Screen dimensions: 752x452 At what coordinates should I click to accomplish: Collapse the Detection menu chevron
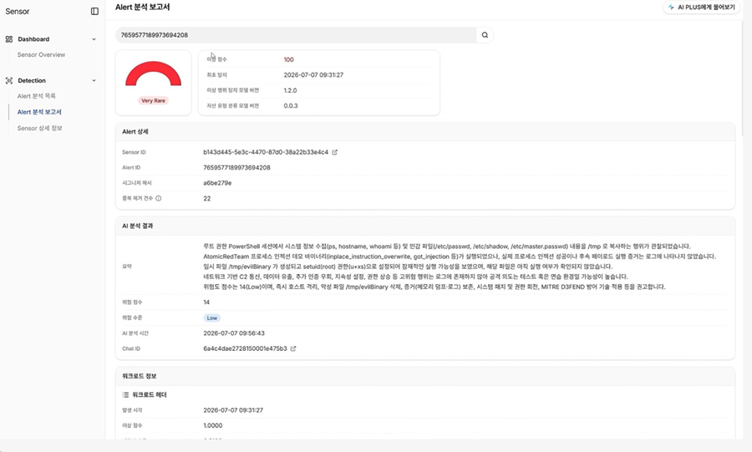click(94, 81)
